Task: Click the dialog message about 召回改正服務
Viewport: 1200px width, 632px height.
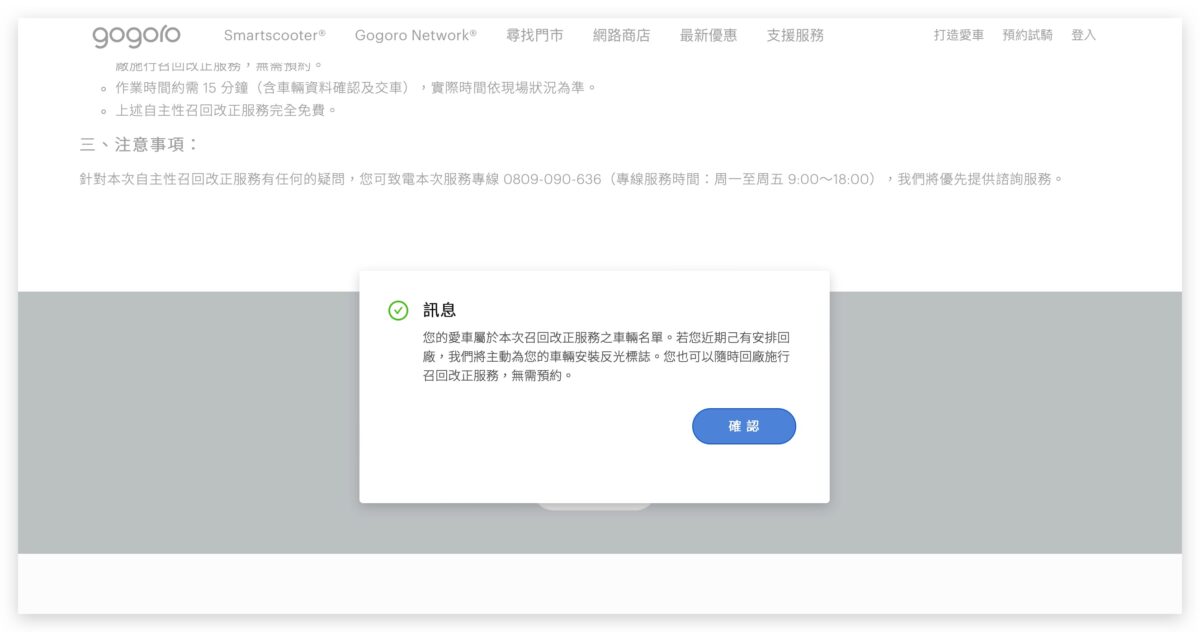Action: tap(606, 357)
